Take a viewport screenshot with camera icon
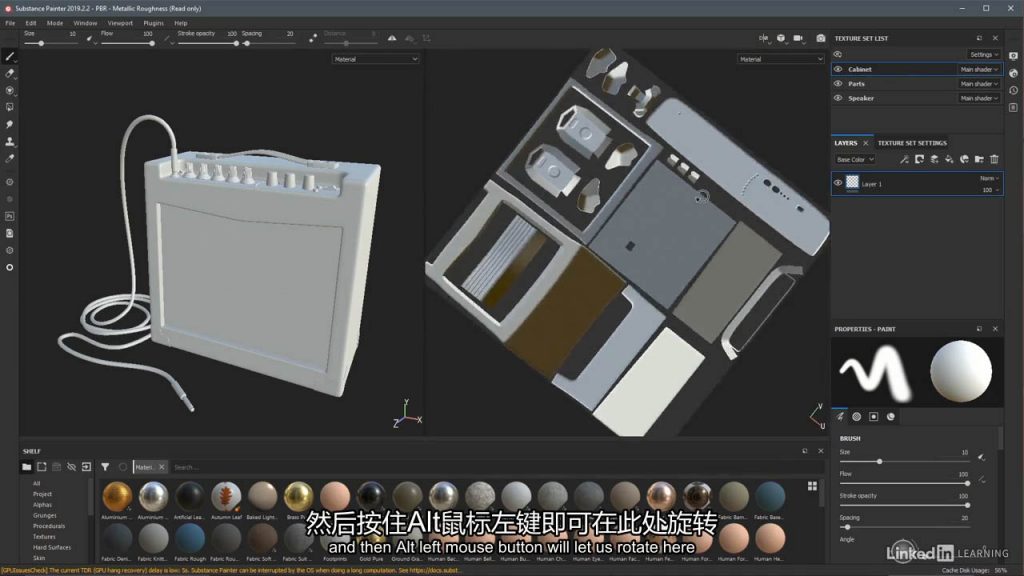This screenshot has width=1024, height=576. (x=821, y=39)
